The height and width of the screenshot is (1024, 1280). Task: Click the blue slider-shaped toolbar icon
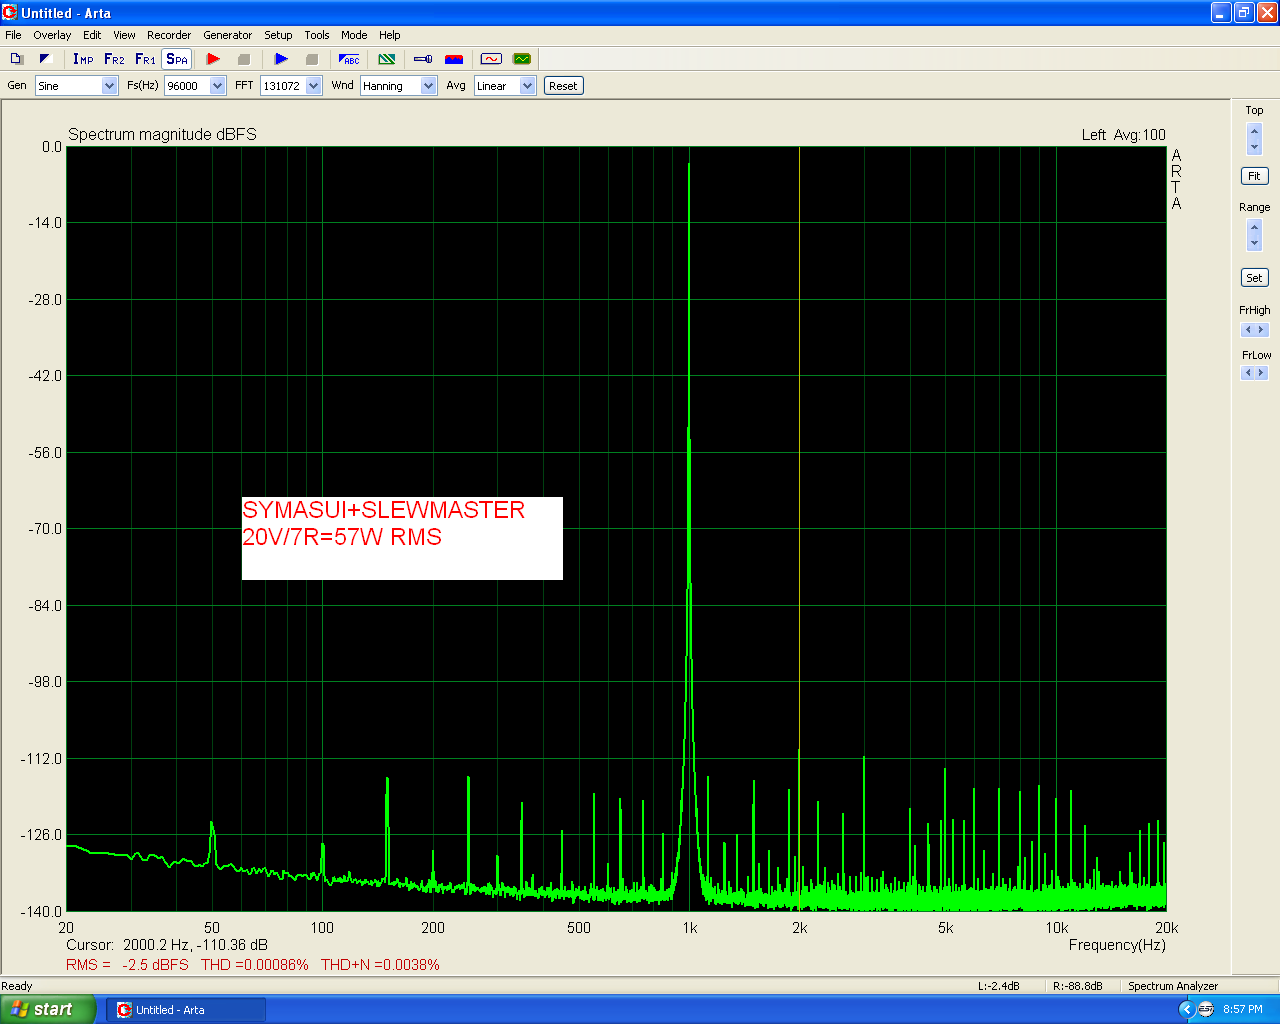423,59
